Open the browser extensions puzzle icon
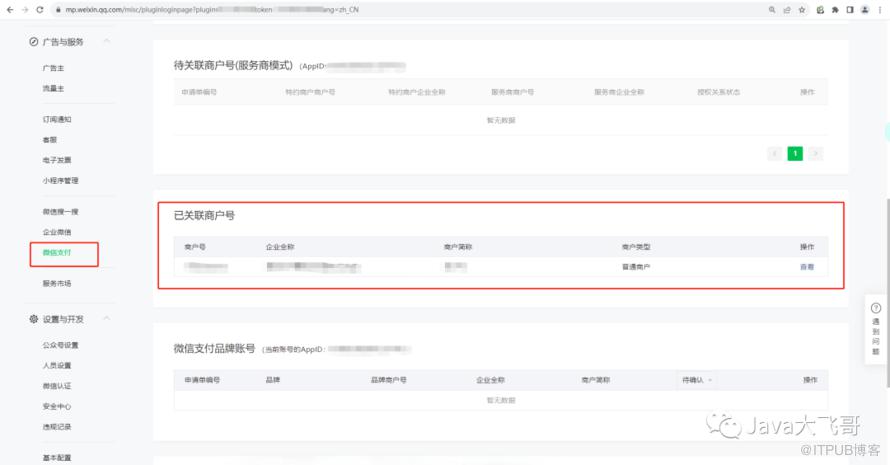Viewport: 890px width, 465px height. 835,10
